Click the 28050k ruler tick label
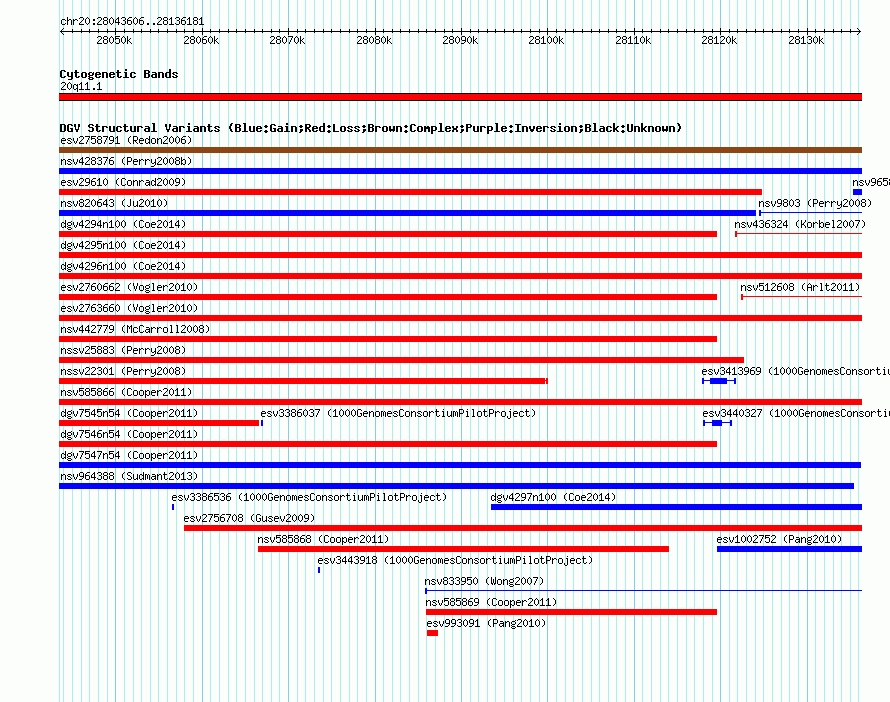Screen dimensions: 890x702 [114, 40]
